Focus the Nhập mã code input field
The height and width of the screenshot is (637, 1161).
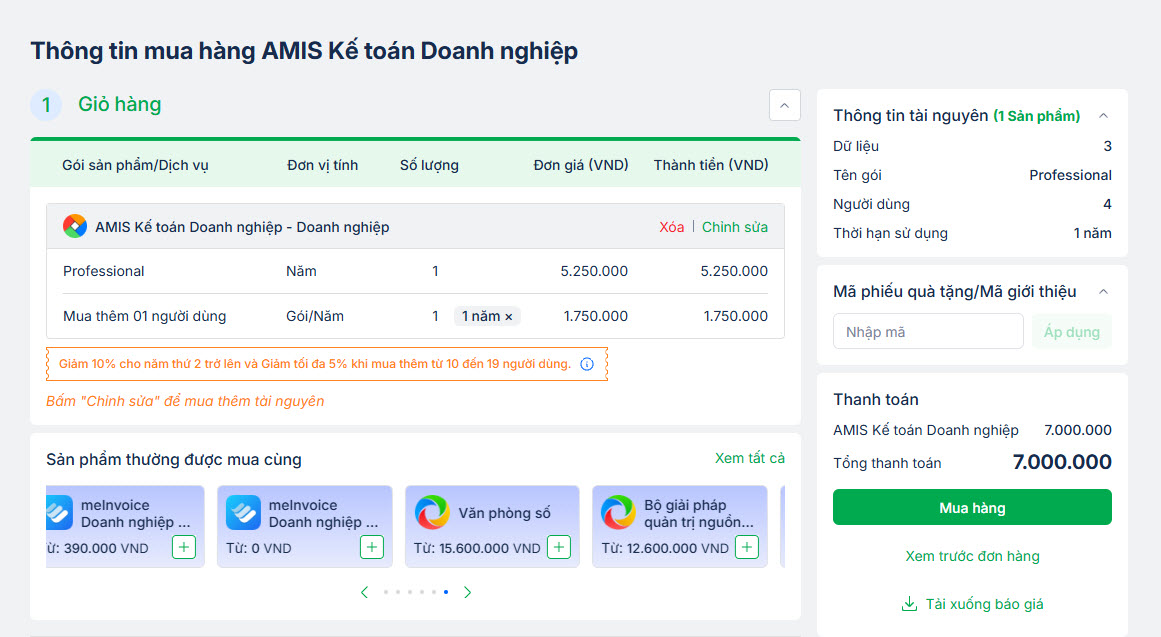point(927,332)
